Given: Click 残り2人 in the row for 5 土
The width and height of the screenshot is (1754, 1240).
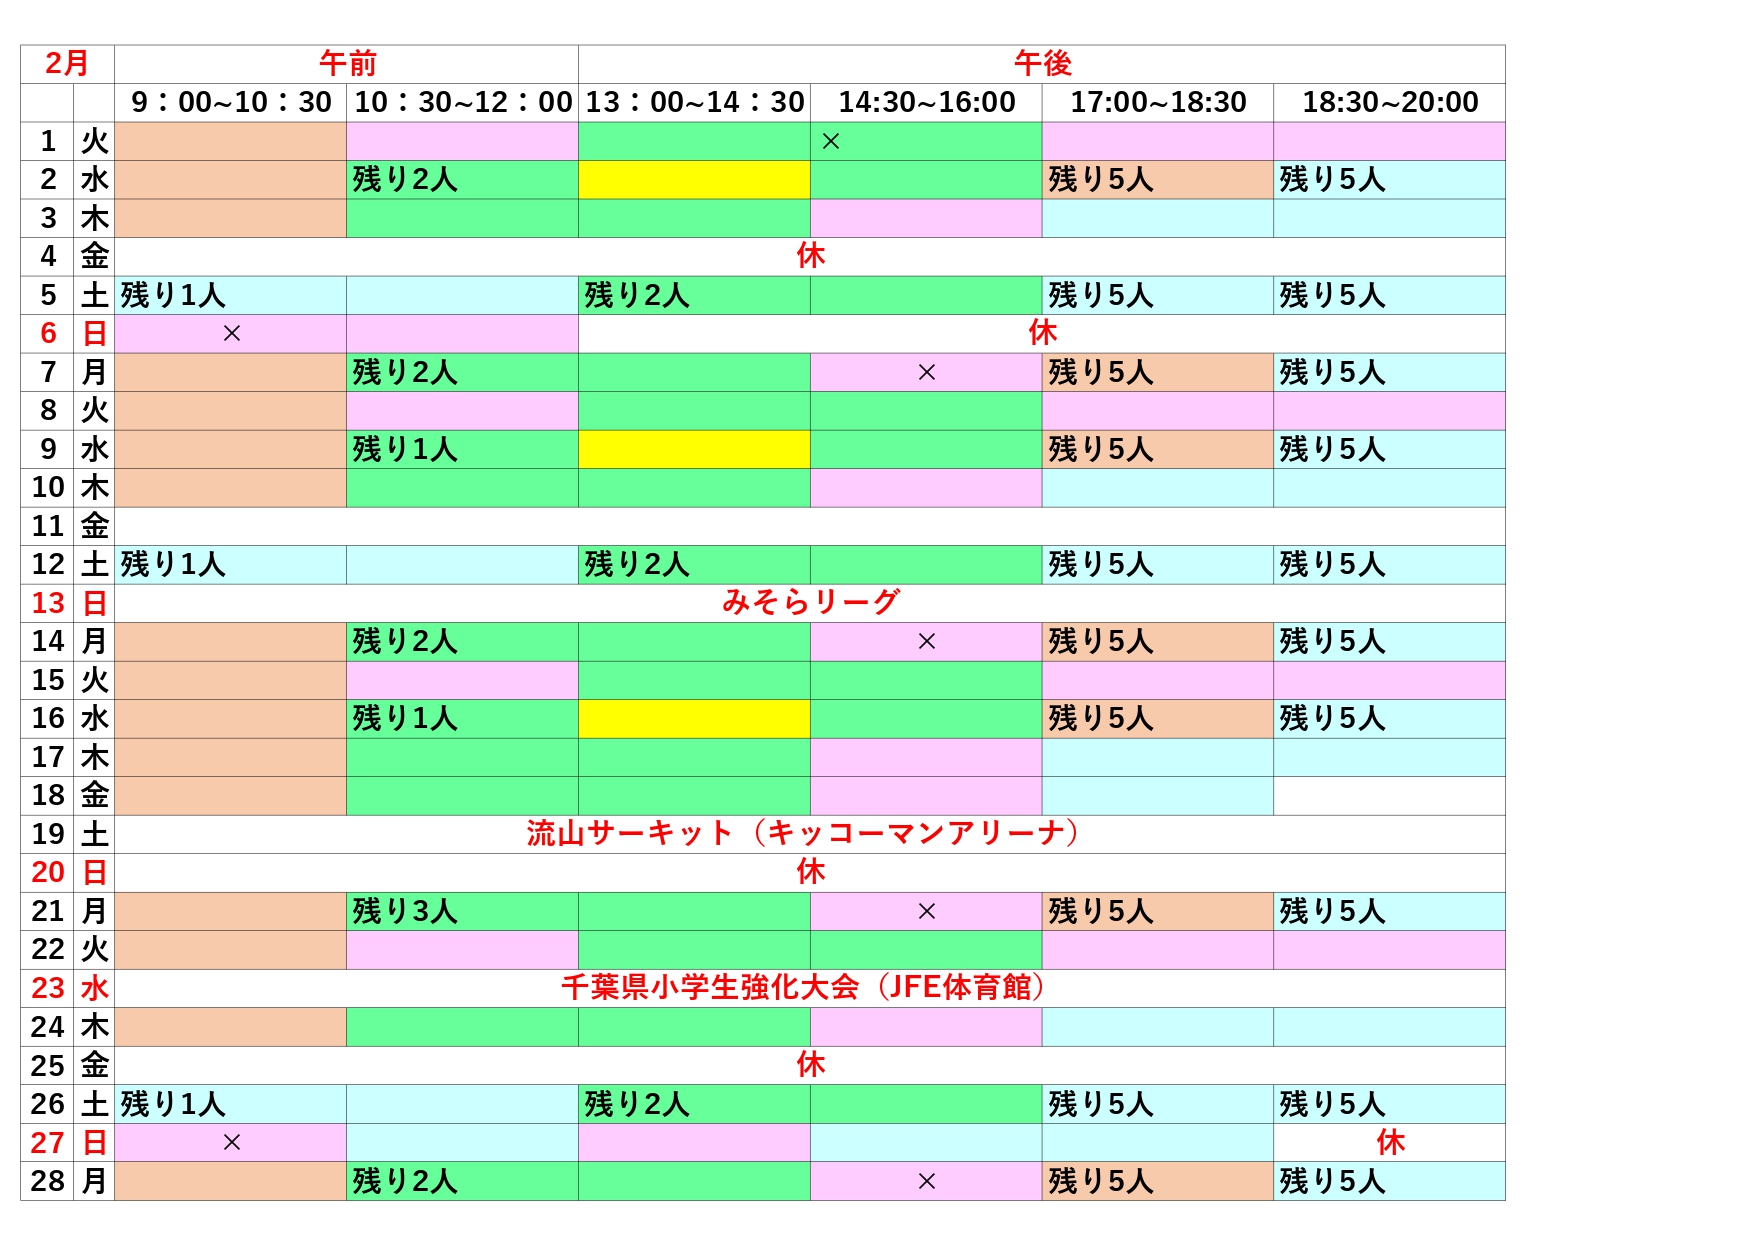Looking at the screenshot, I should pos(637,295).
